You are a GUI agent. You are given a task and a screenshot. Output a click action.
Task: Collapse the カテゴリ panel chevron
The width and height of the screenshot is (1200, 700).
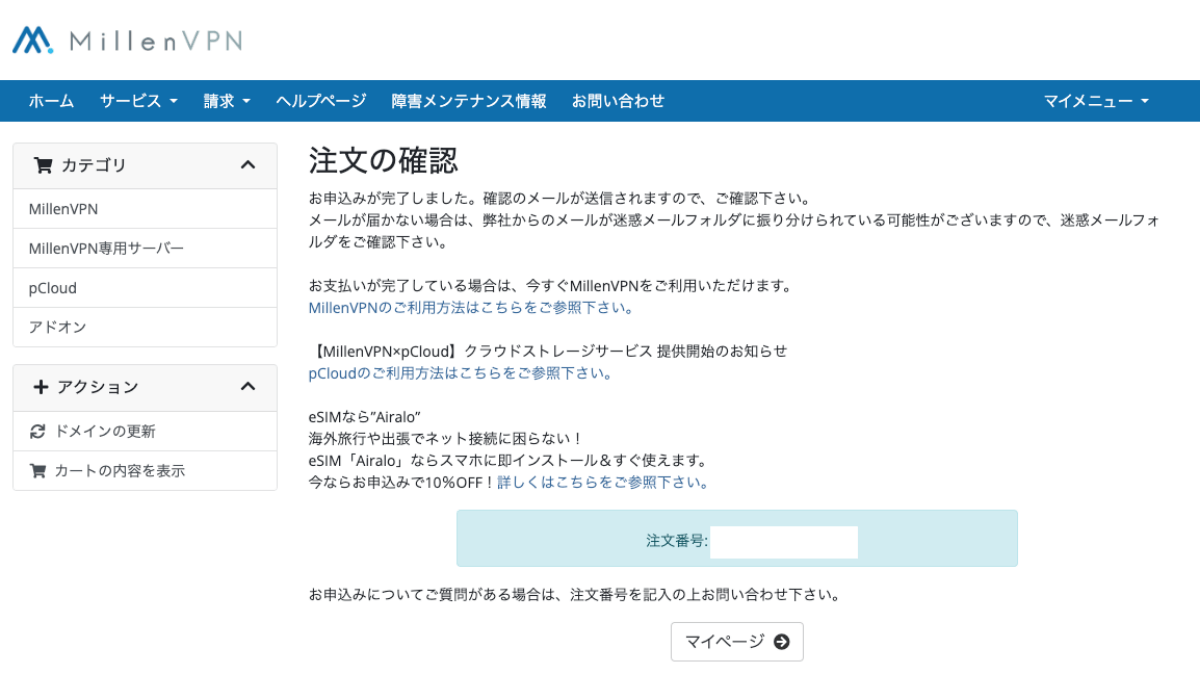249,165
